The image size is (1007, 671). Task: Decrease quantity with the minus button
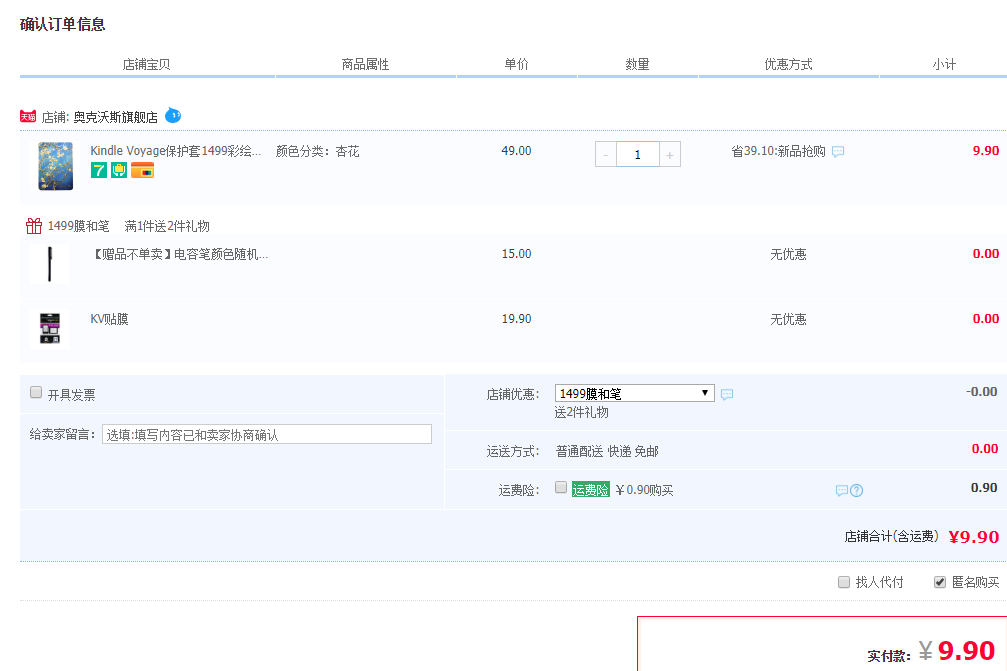point(606,155)
